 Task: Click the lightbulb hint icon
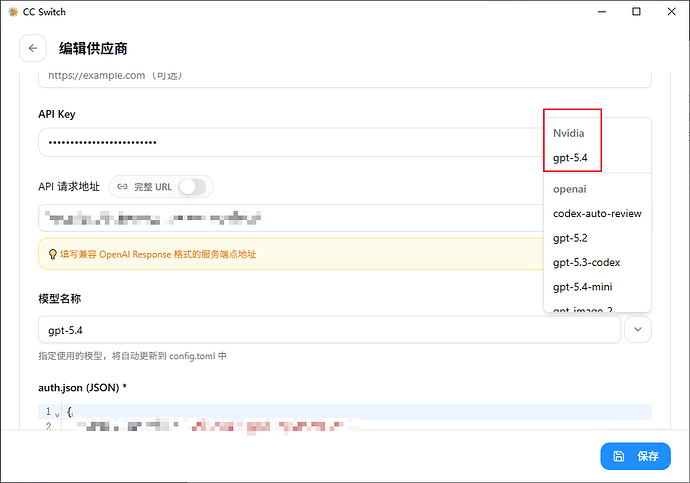[x=52, y=254]
